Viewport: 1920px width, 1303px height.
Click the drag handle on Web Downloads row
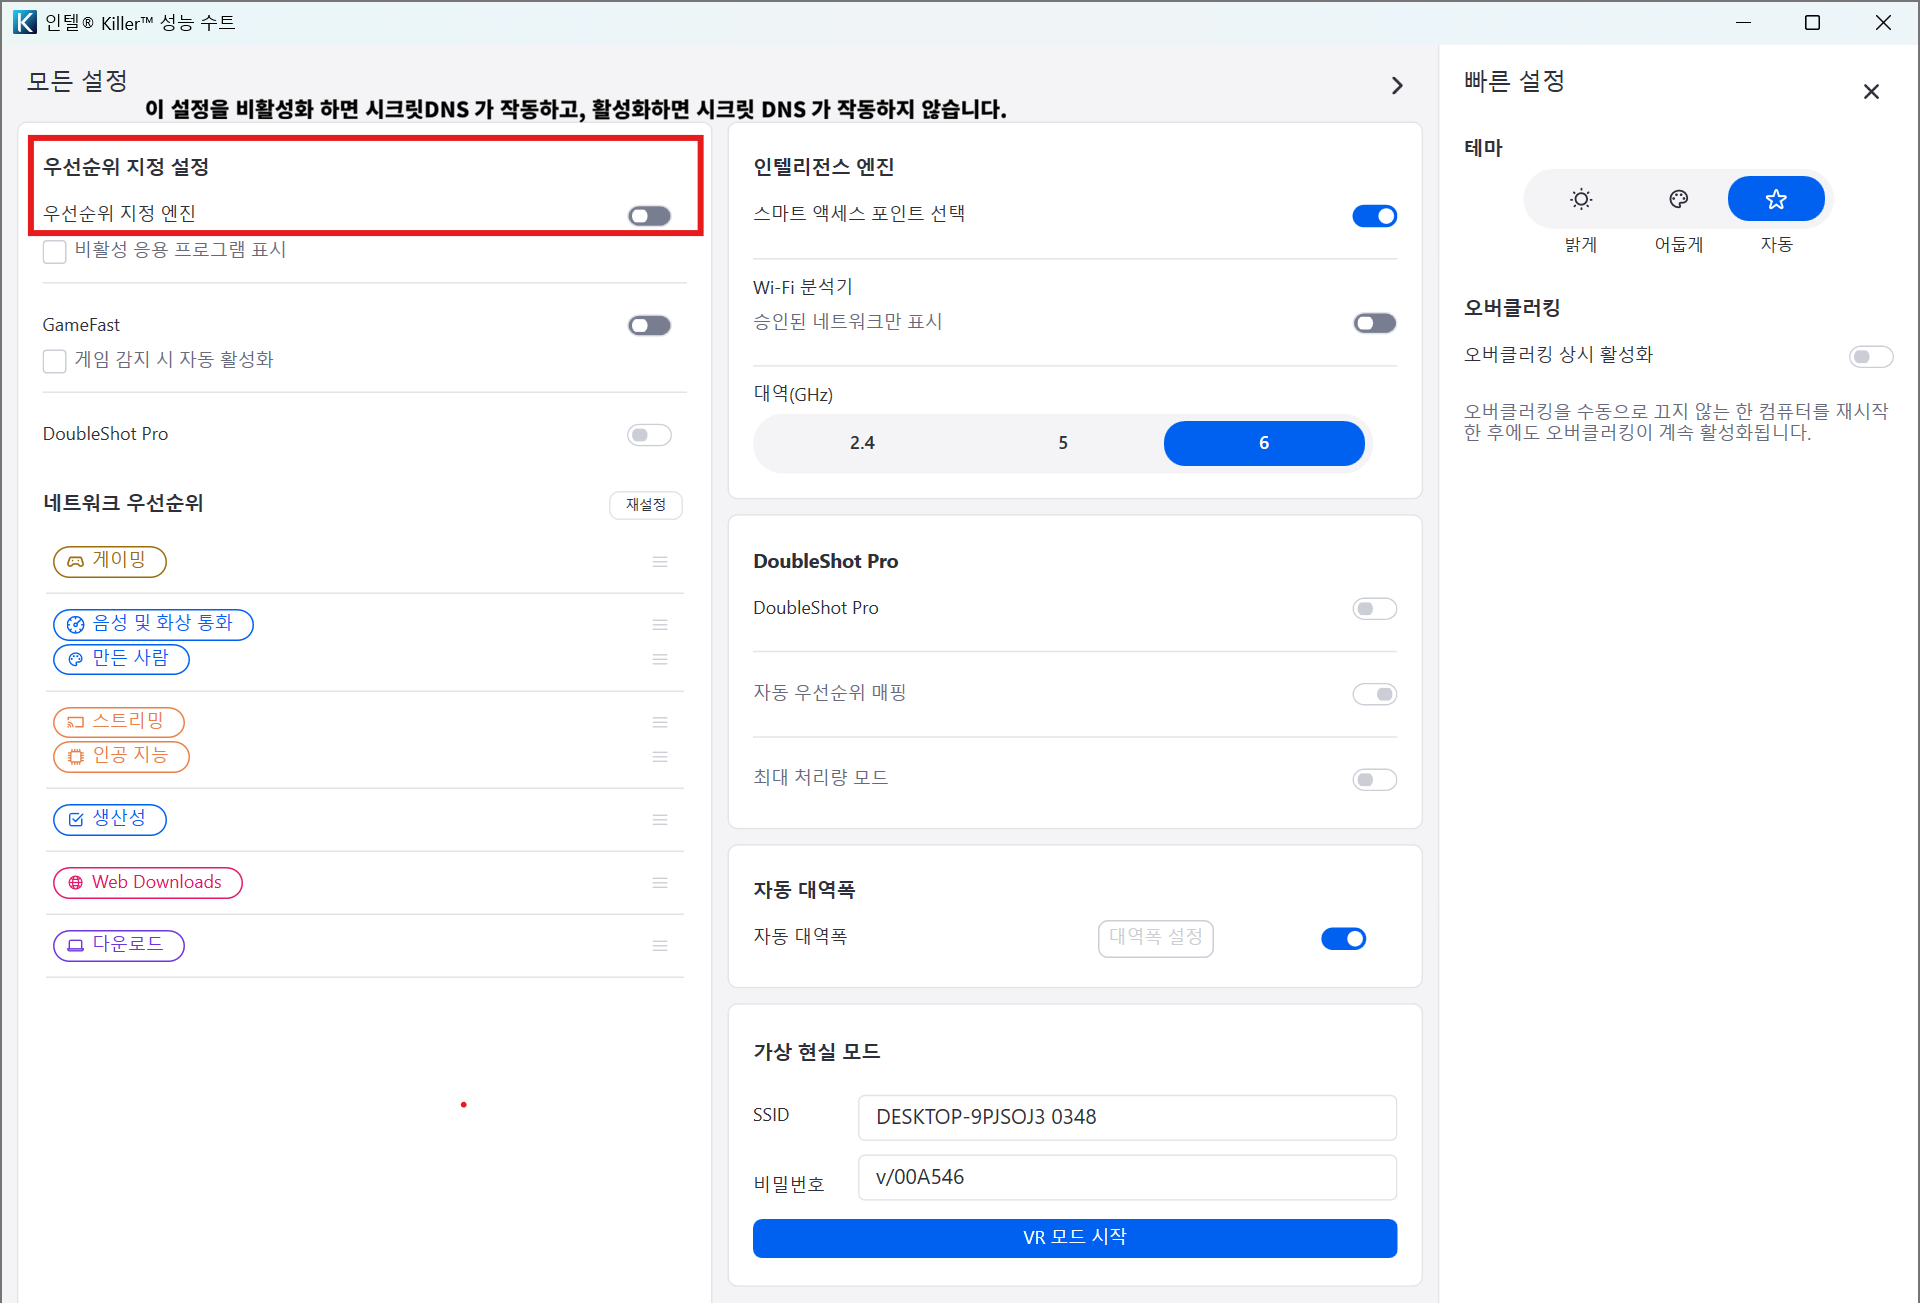coord(660,883)
